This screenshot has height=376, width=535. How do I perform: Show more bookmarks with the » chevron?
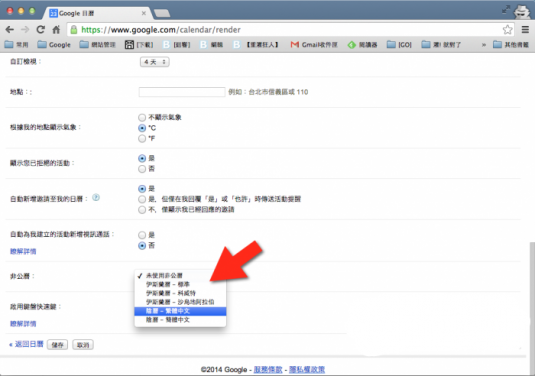point(483,45)
